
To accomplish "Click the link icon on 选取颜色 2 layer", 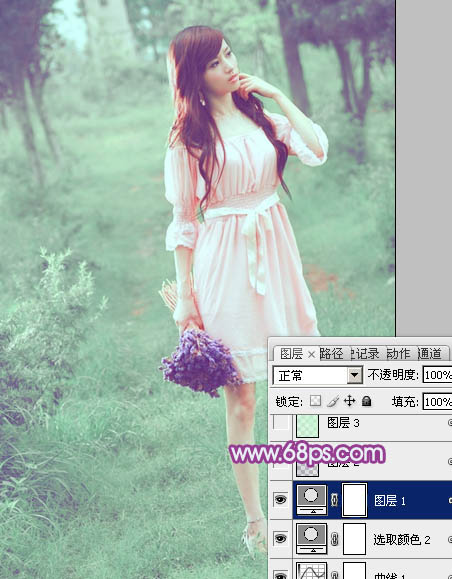I will 334,539.
